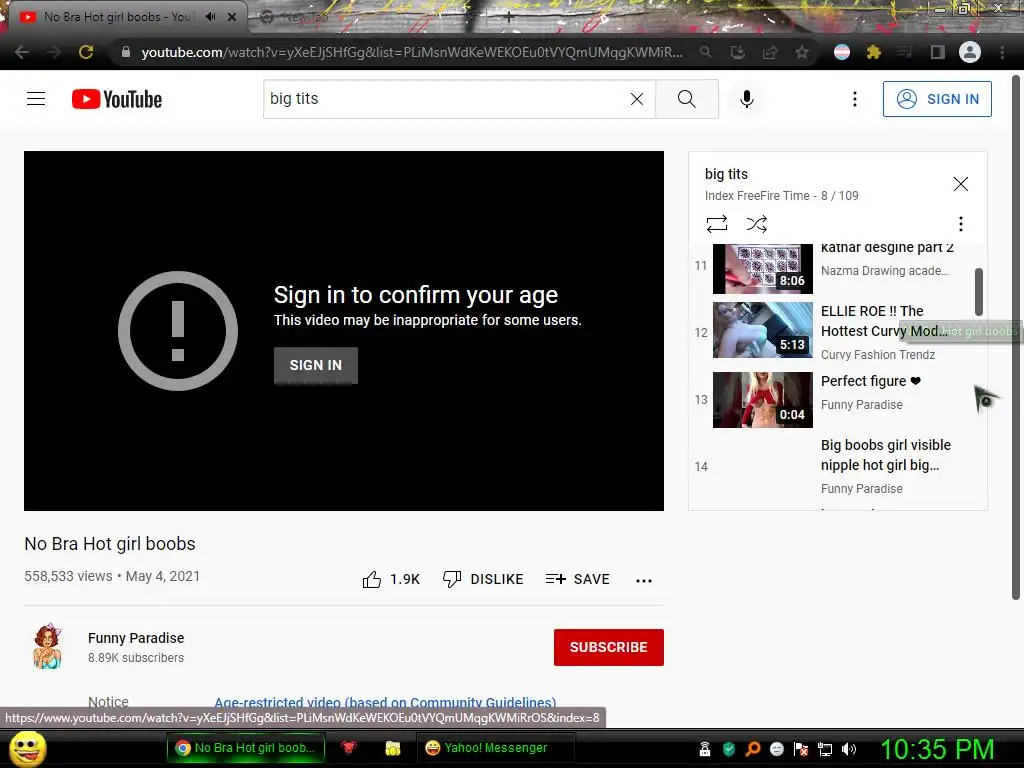Click the playlist panel scrollbar thumb
This screenshot has width=1024, height=768.
point(978,291)
